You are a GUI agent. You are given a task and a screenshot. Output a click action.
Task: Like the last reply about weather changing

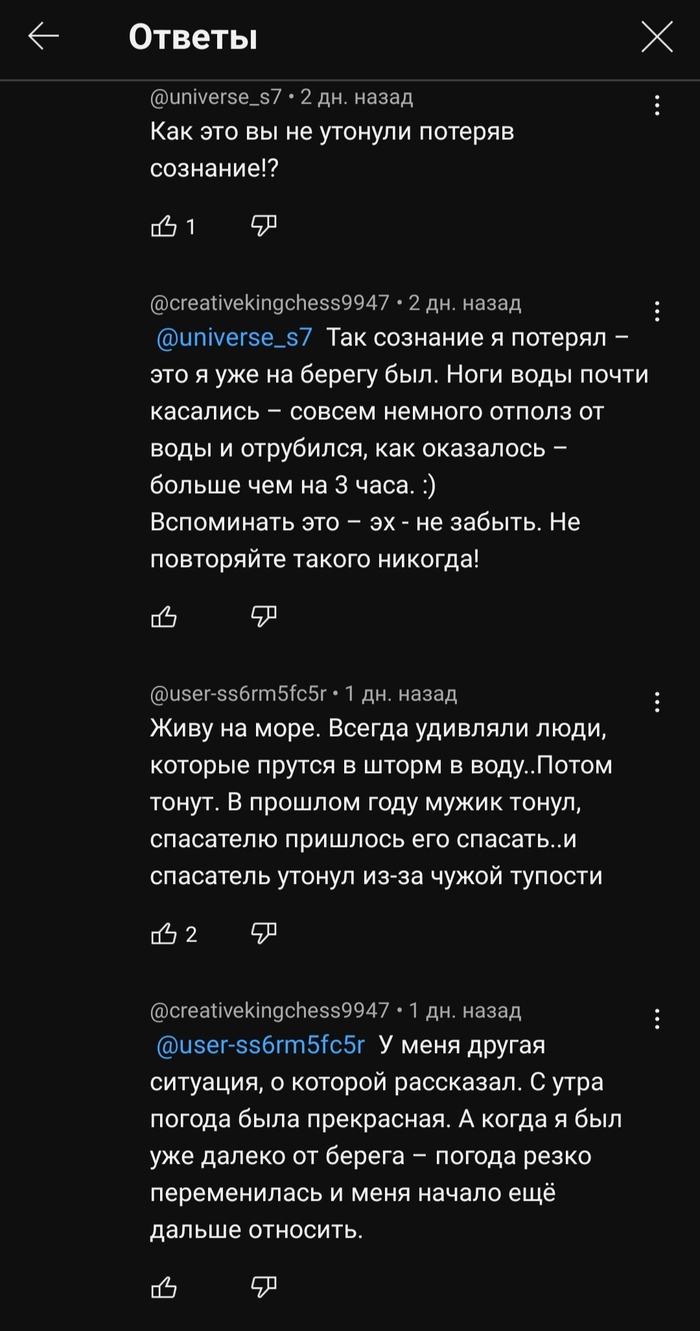point(164,1286)
